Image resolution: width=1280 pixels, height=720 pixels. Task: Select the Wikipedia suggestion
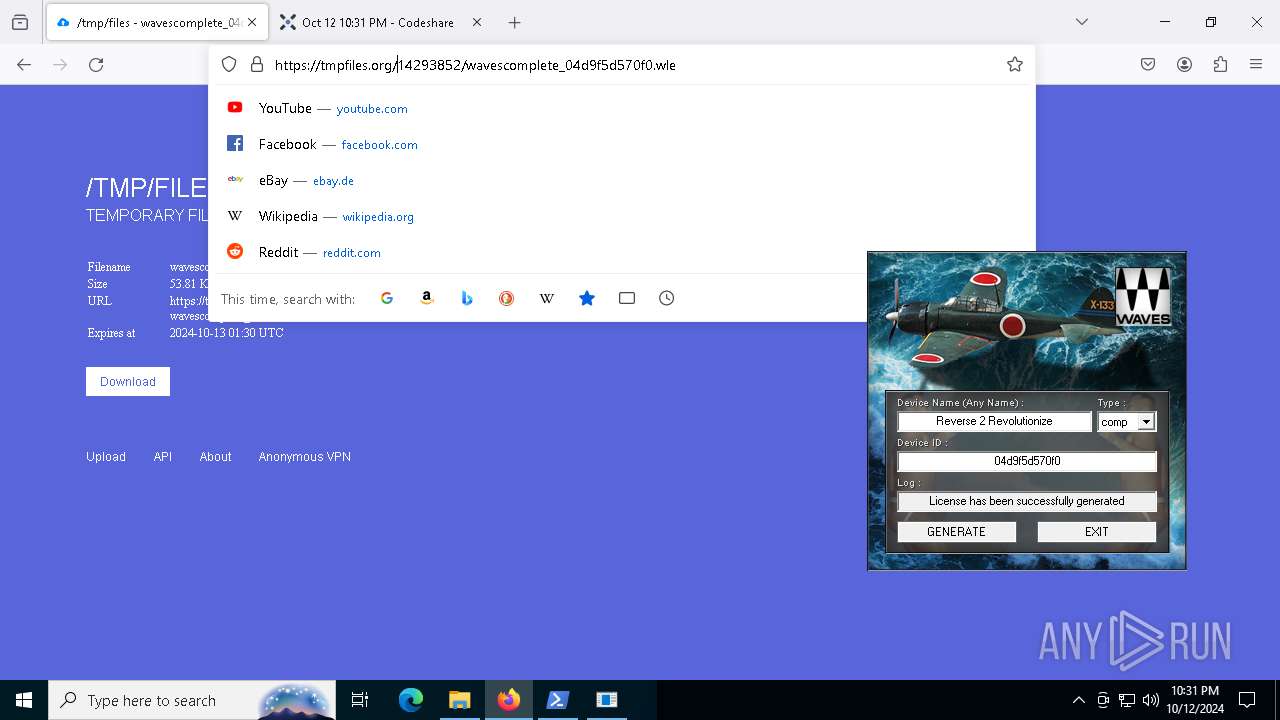coord(622,216)
